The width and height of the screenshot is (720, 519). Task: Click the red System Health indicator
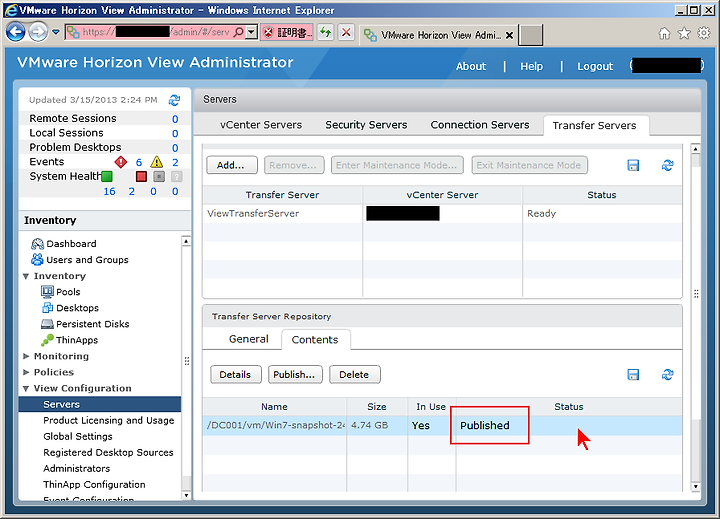141,176
